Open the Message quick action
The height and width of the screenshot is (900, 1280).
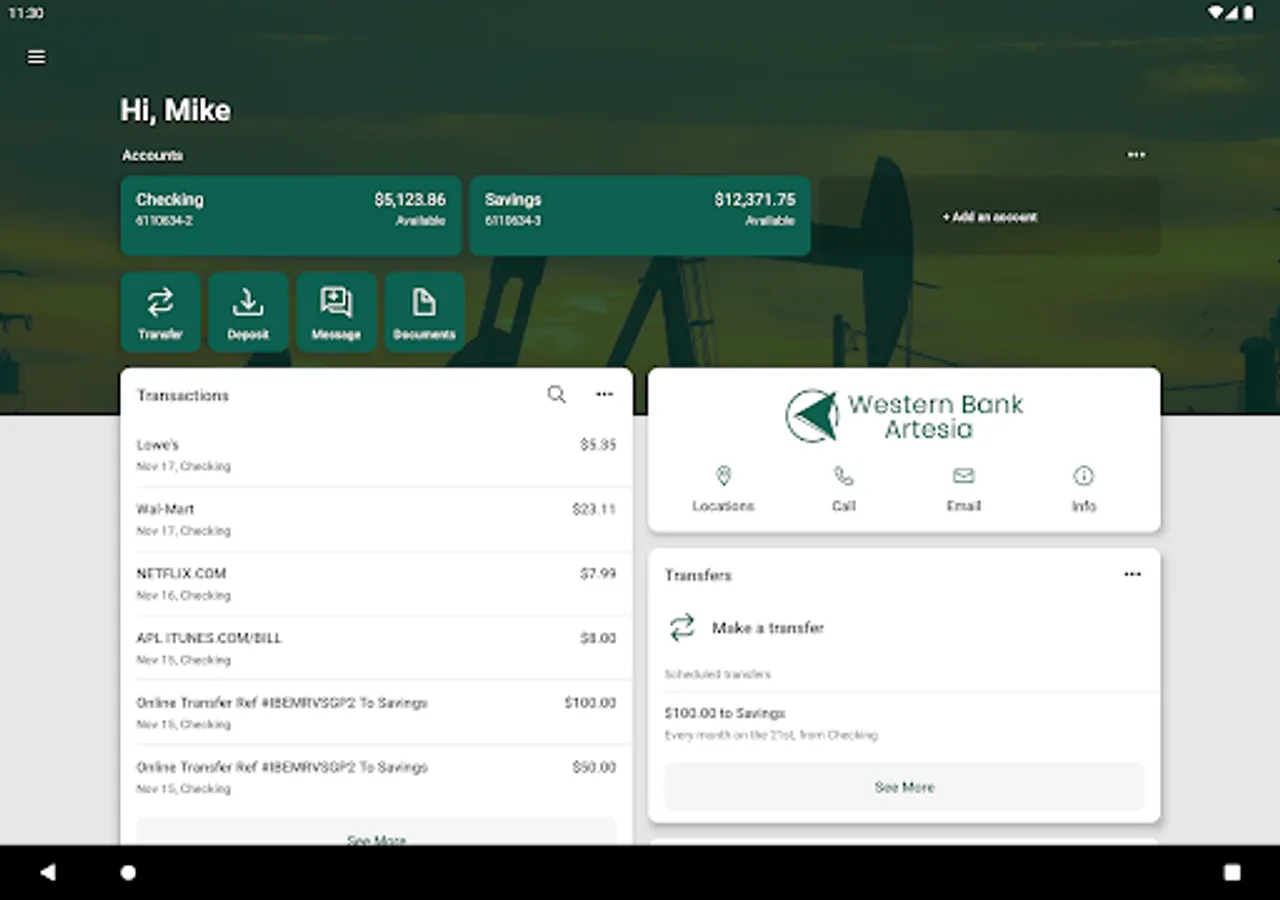pos(336,312)
